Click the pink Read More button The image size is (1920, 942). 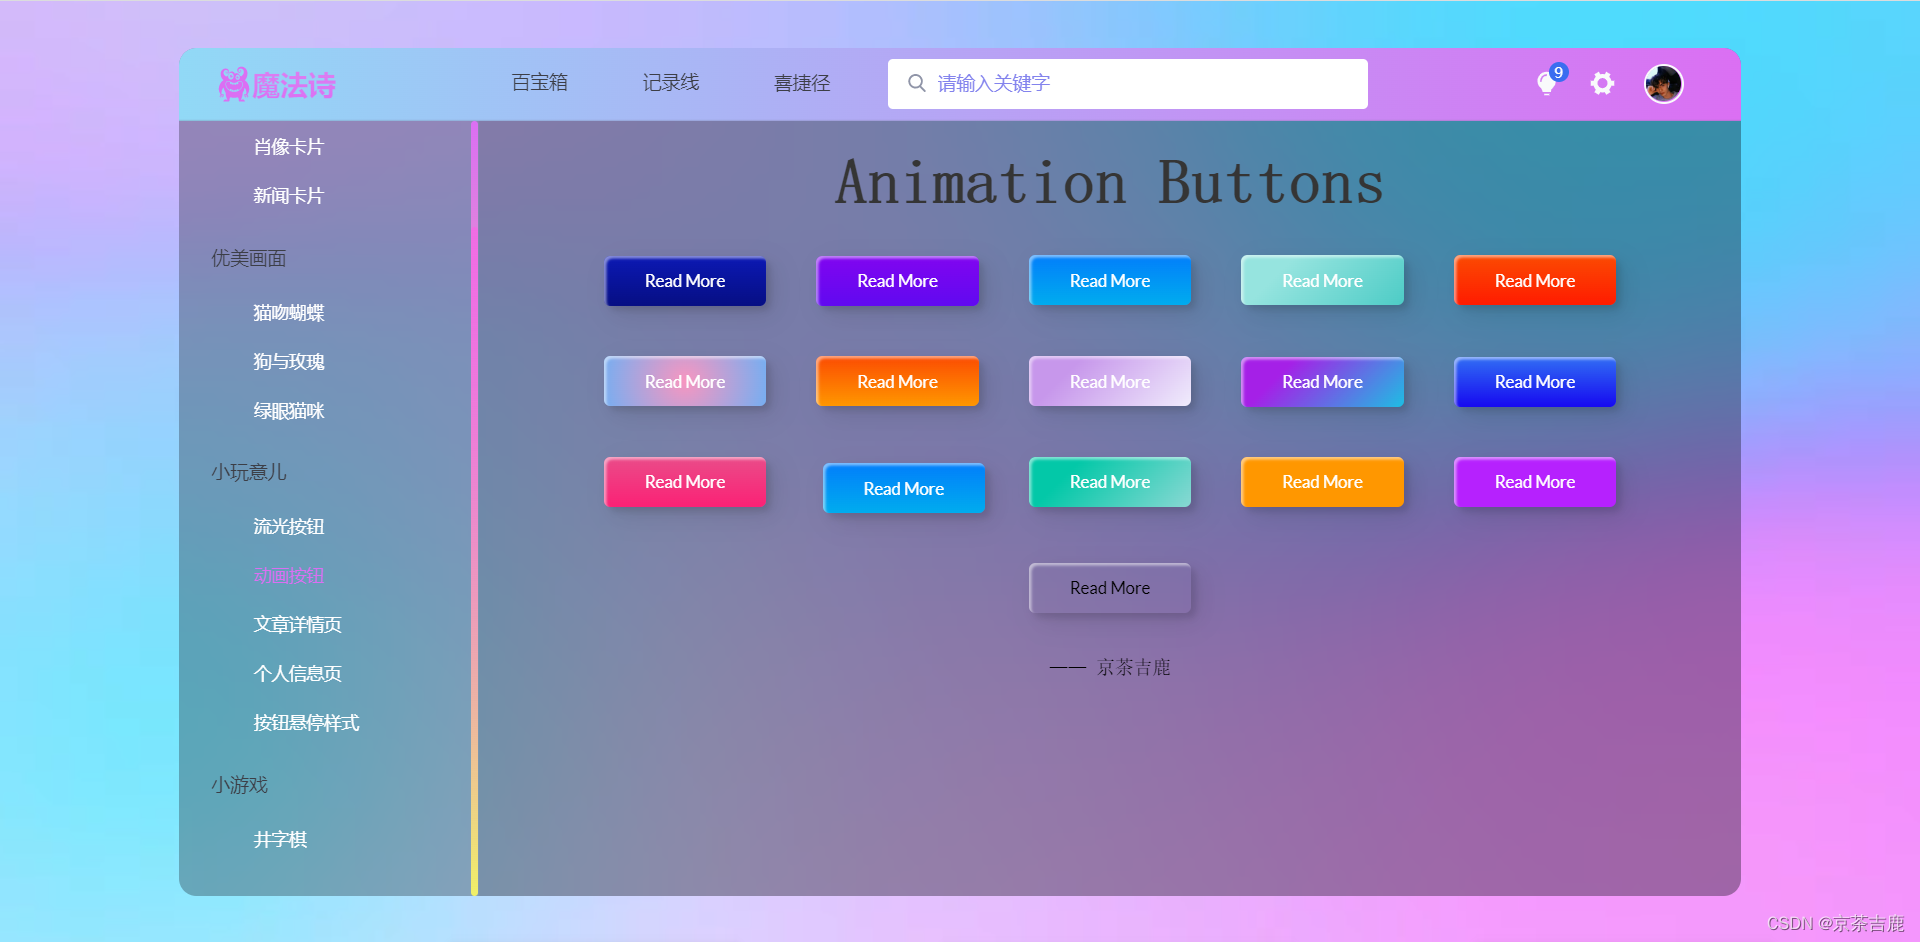coord(685,482)
